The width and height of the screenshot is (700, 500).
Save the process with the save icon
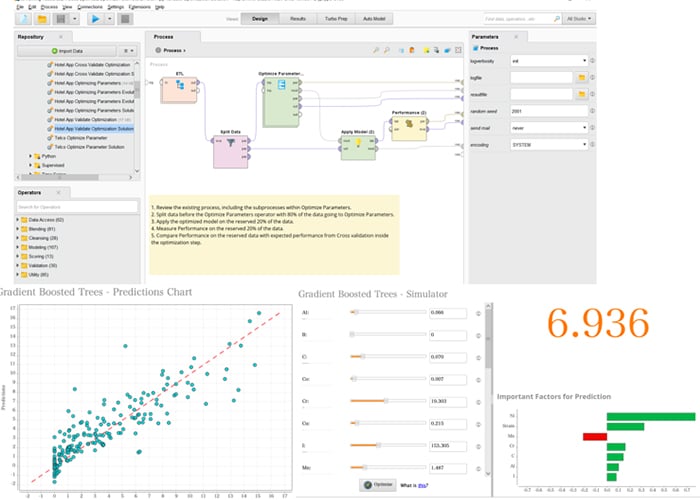pyautogui.click(x=61, y=19)
